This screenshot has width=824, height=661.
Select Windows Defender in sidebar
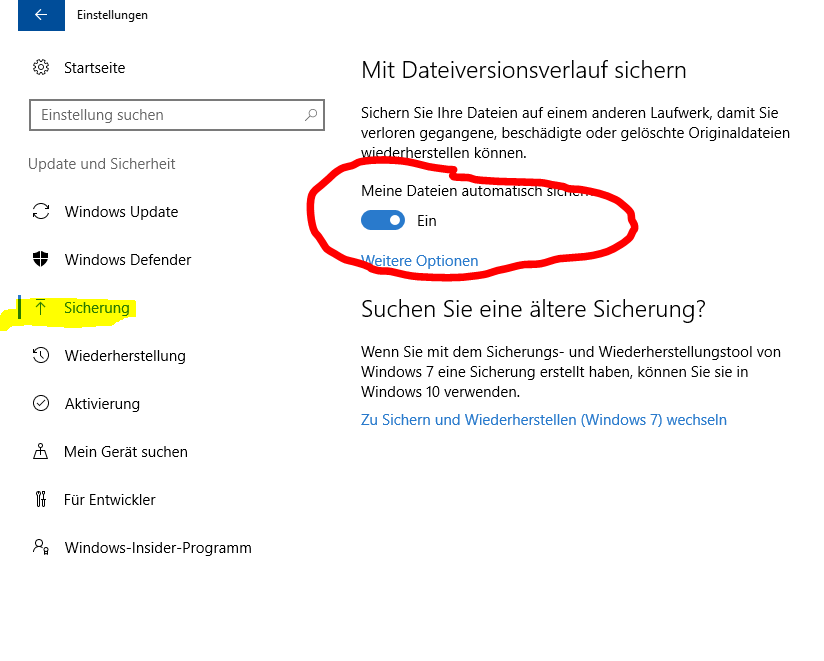pyautogui.click(x=128, y=260)
